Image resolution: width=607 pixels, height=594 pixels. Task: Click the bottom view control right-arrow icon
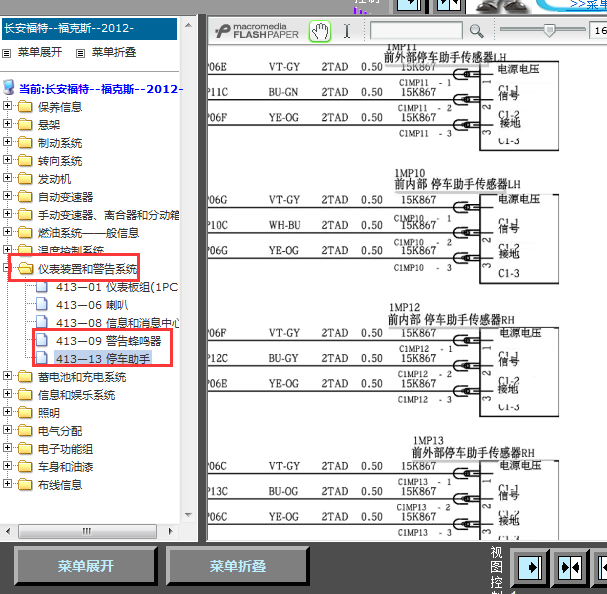click(x=530, y=568)
